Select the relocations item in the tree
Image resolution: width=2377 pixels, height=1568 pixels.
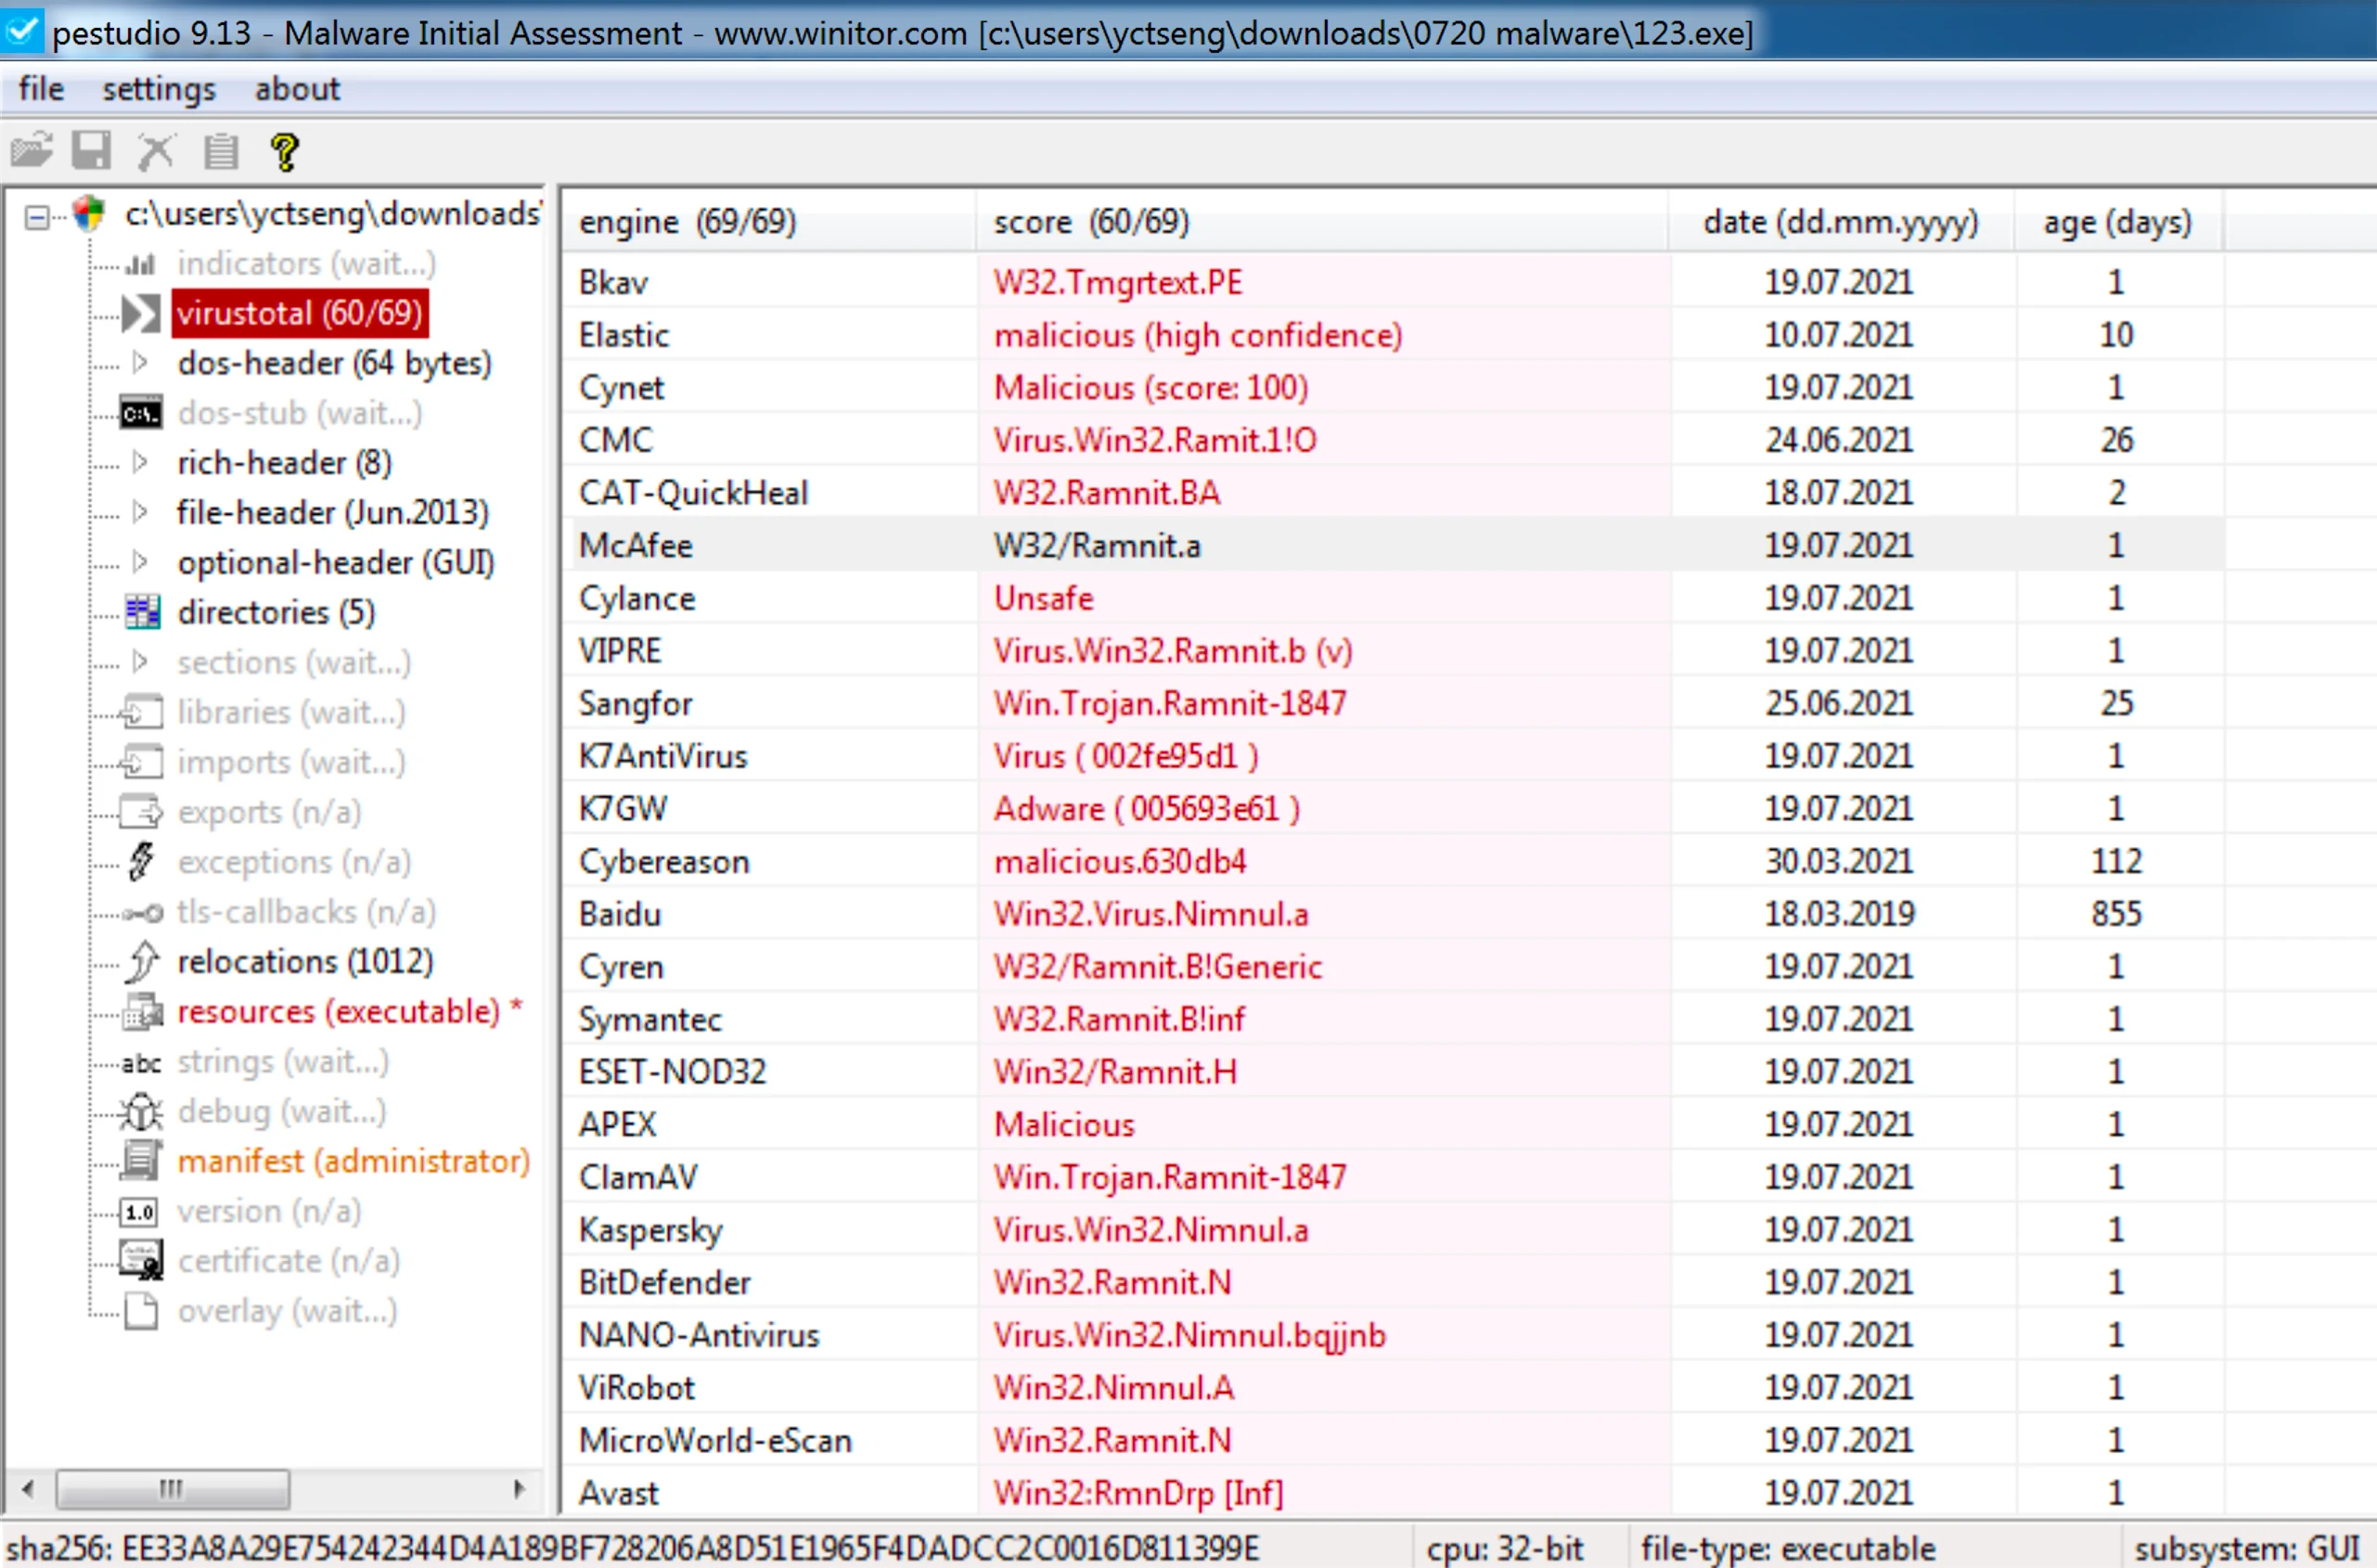click(x=305, y=961)
